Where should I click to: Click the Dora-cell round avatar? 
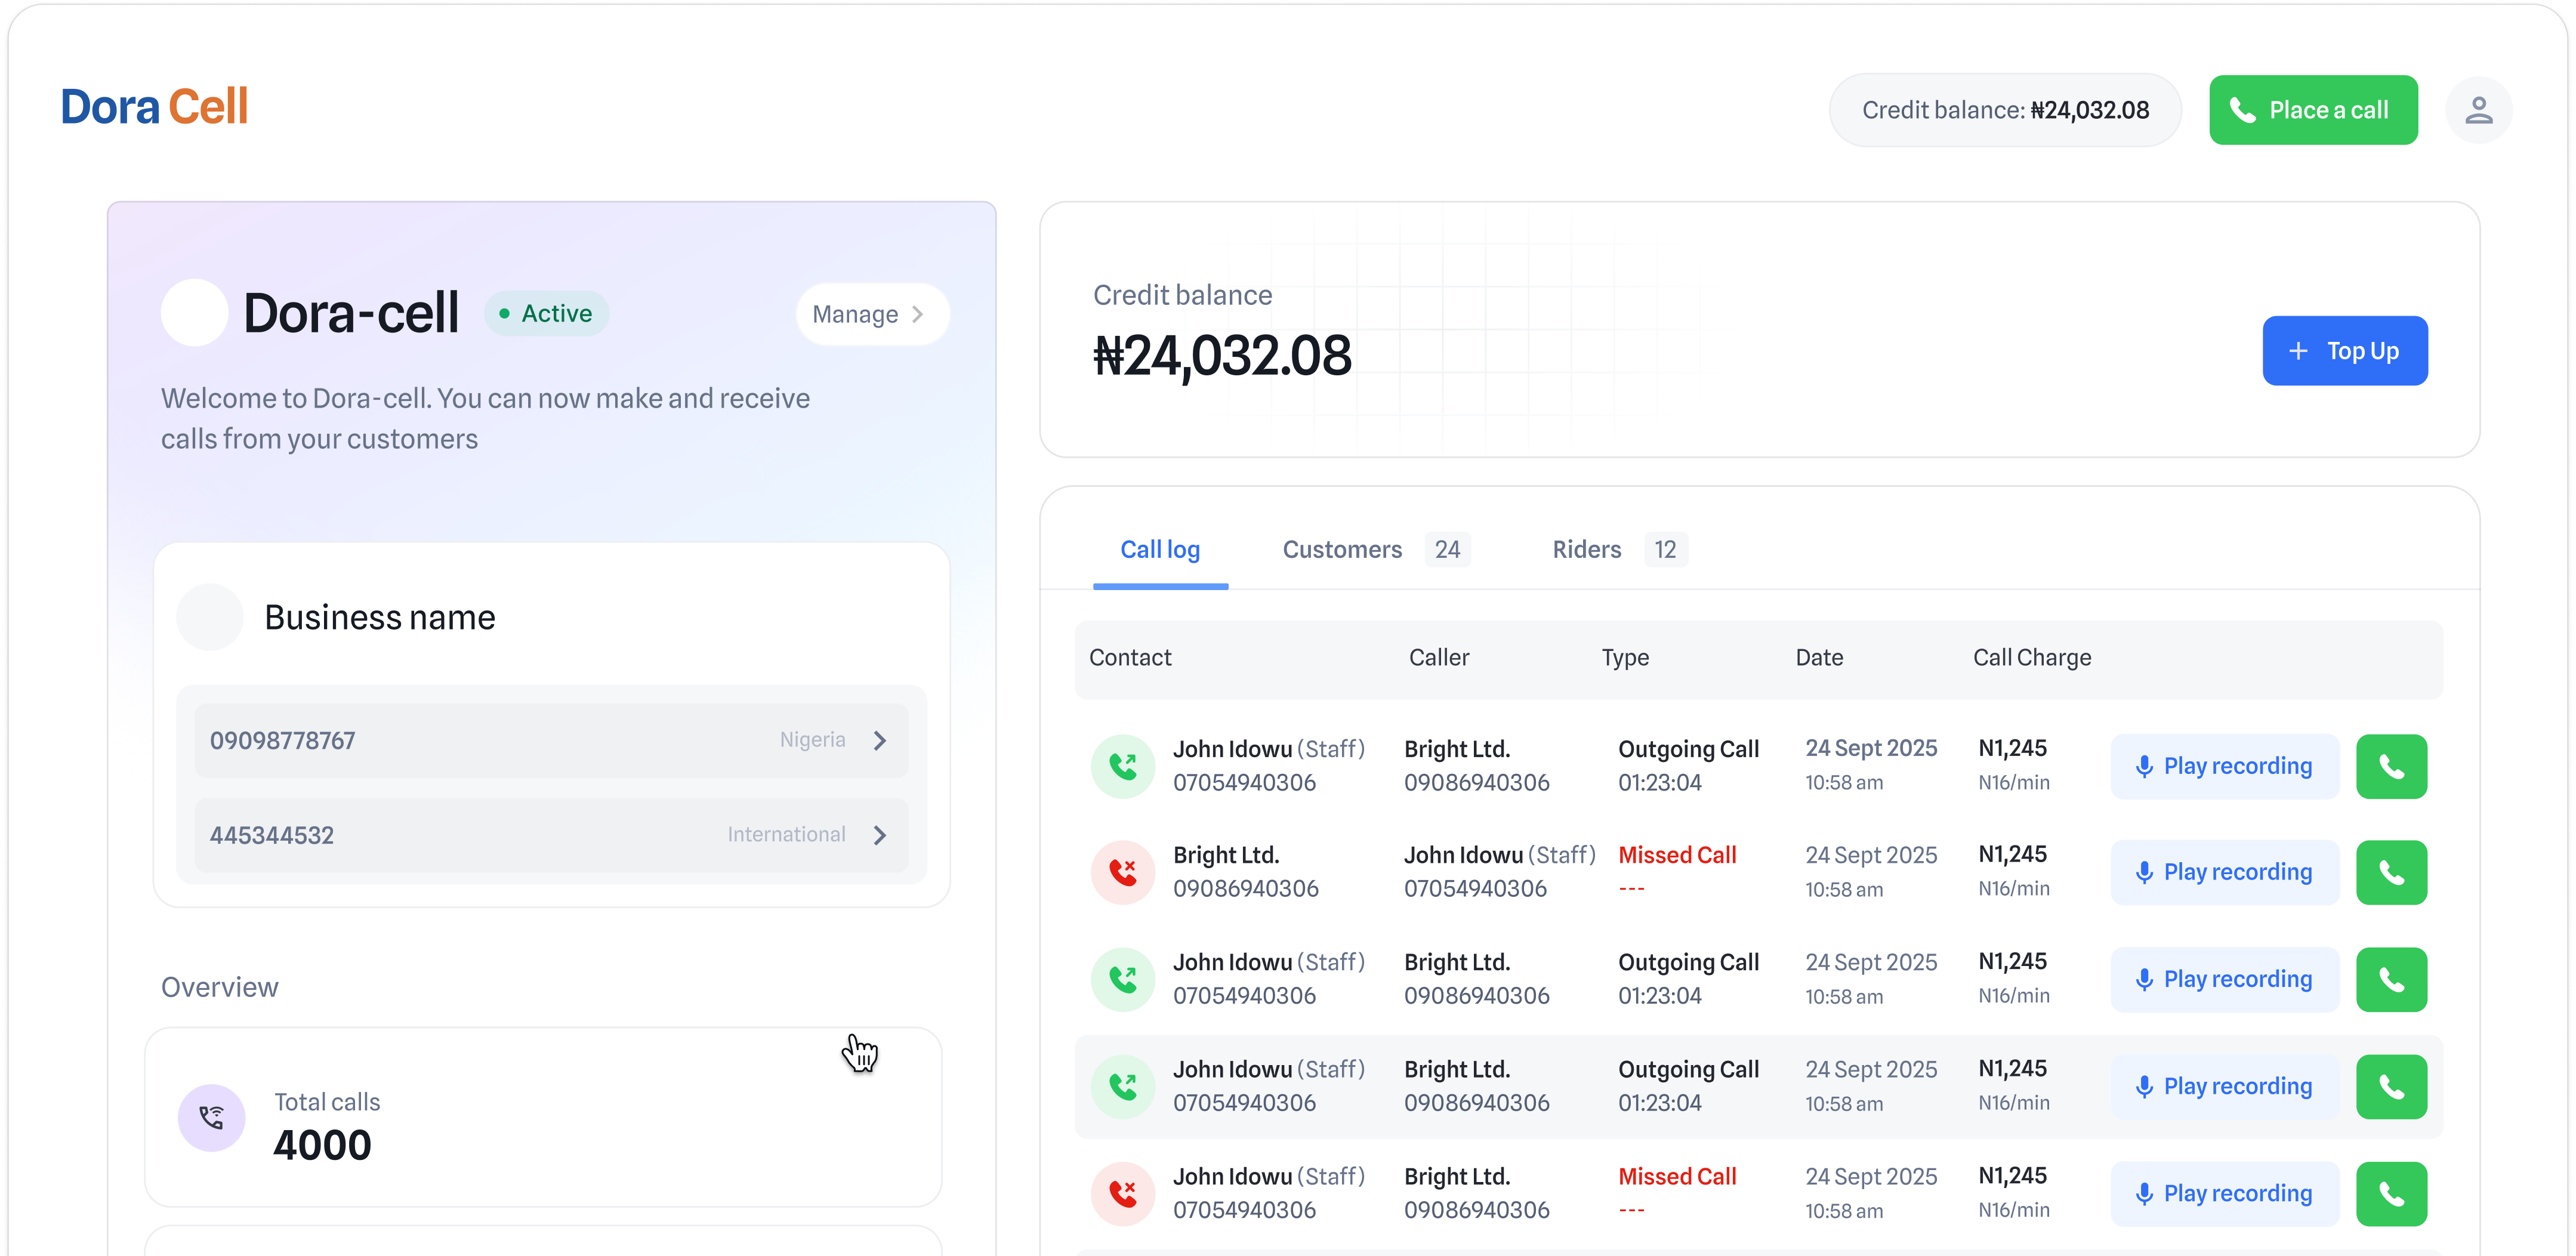point(195,313)
